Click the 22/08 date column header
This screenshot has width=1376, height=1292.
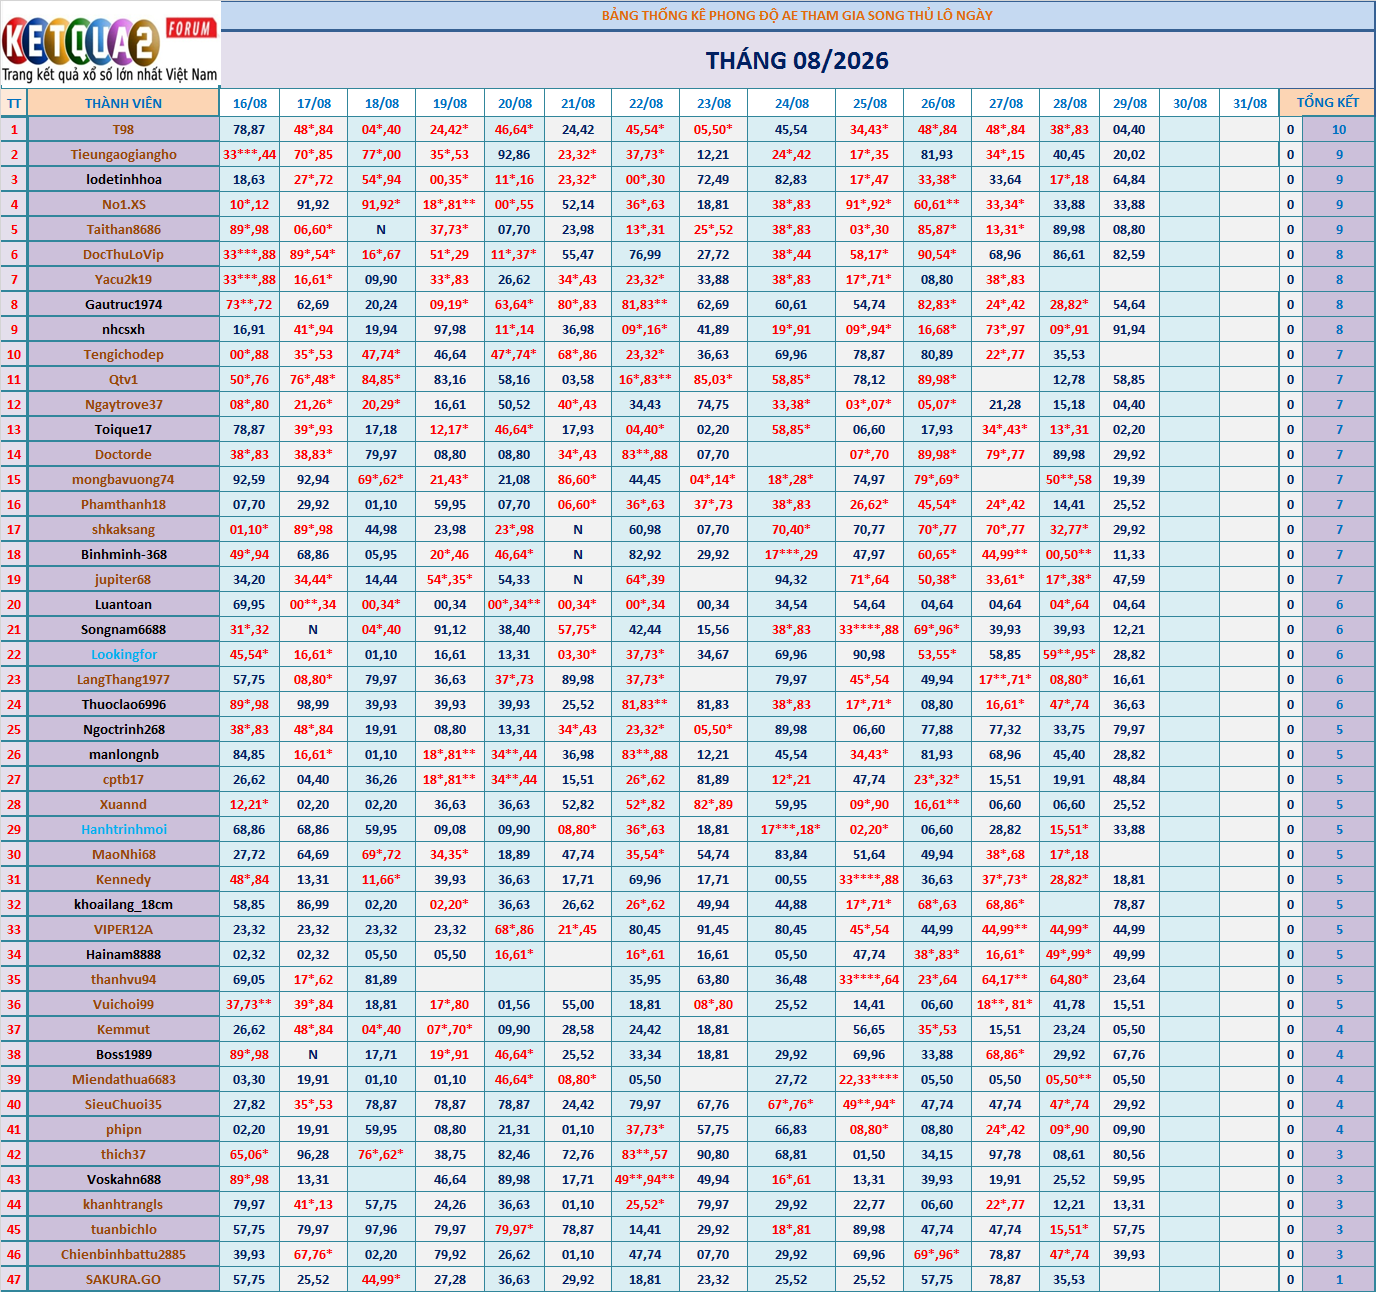point(646,103)
